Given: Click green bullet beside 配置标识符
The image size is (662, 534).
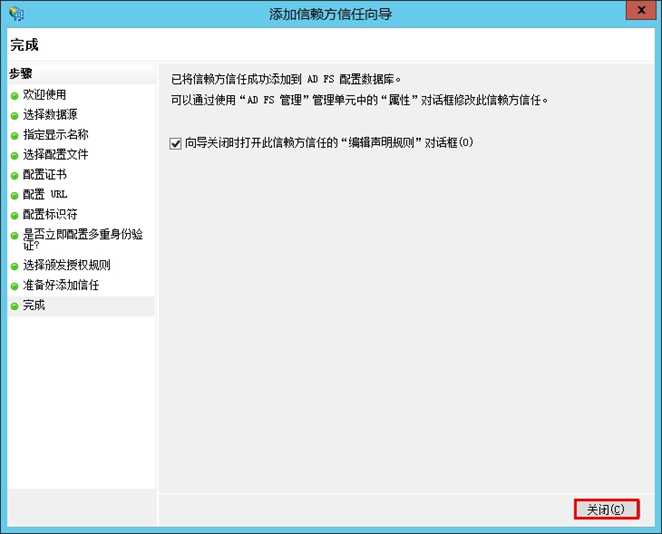Looking at the screenshot, I should point(14,216).
